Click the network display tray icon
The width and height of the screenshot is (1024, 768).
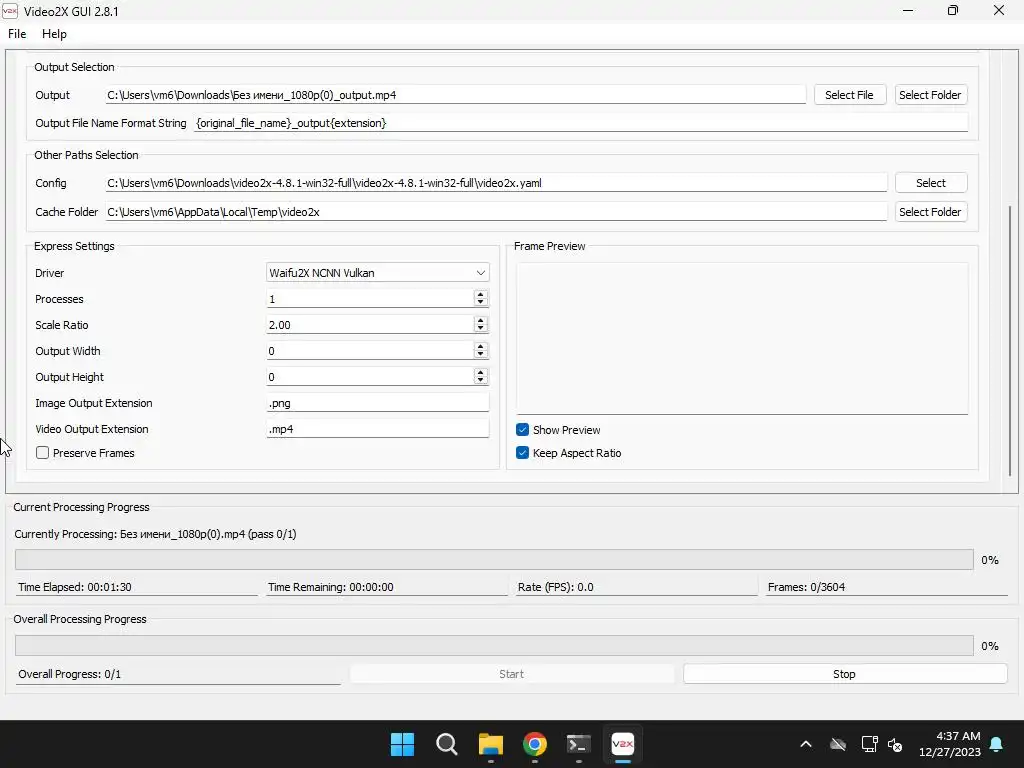(869, 744)
